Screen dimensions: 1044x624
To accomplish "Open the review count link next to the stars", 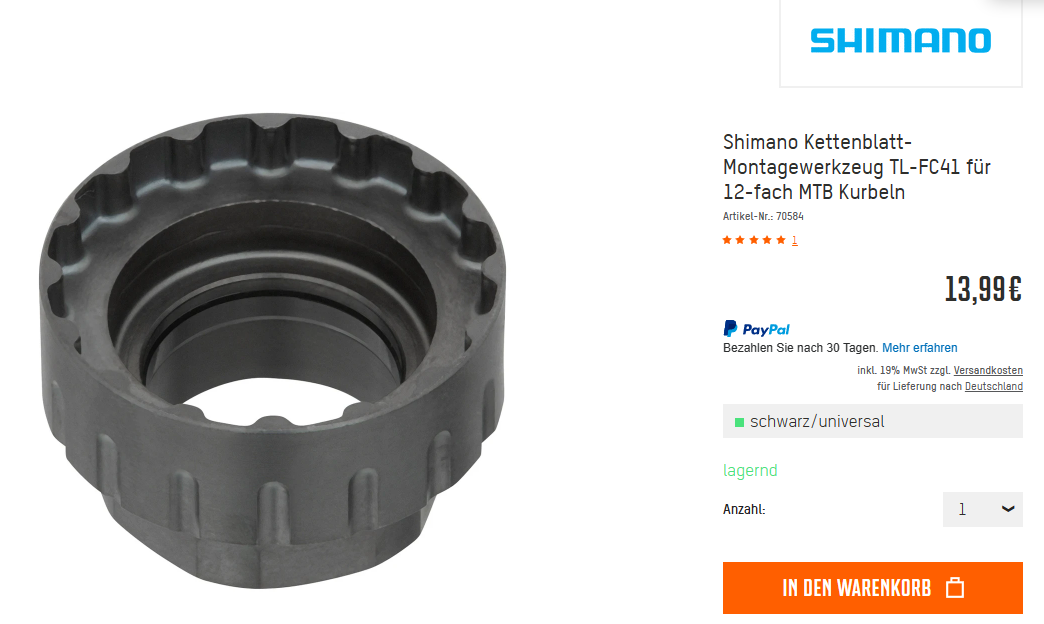I will pyautogui.click(x=794, y=240).
